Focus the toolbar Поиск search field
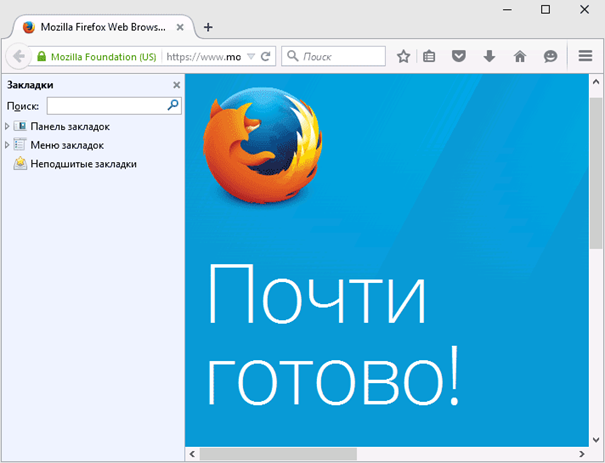605x463 pixels. (x=333, y=56)
